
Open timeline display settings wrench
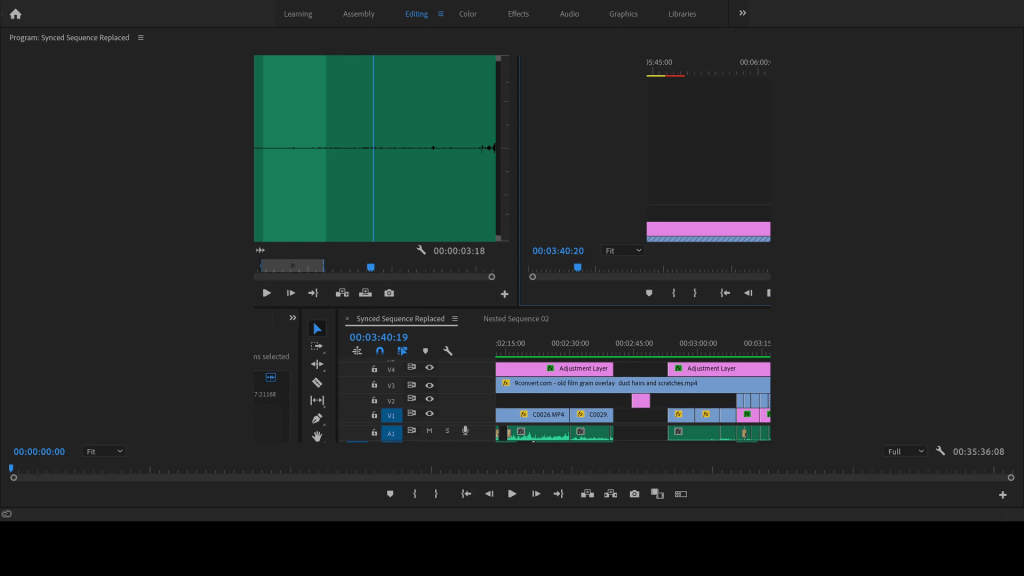click(x=448, y=351)
